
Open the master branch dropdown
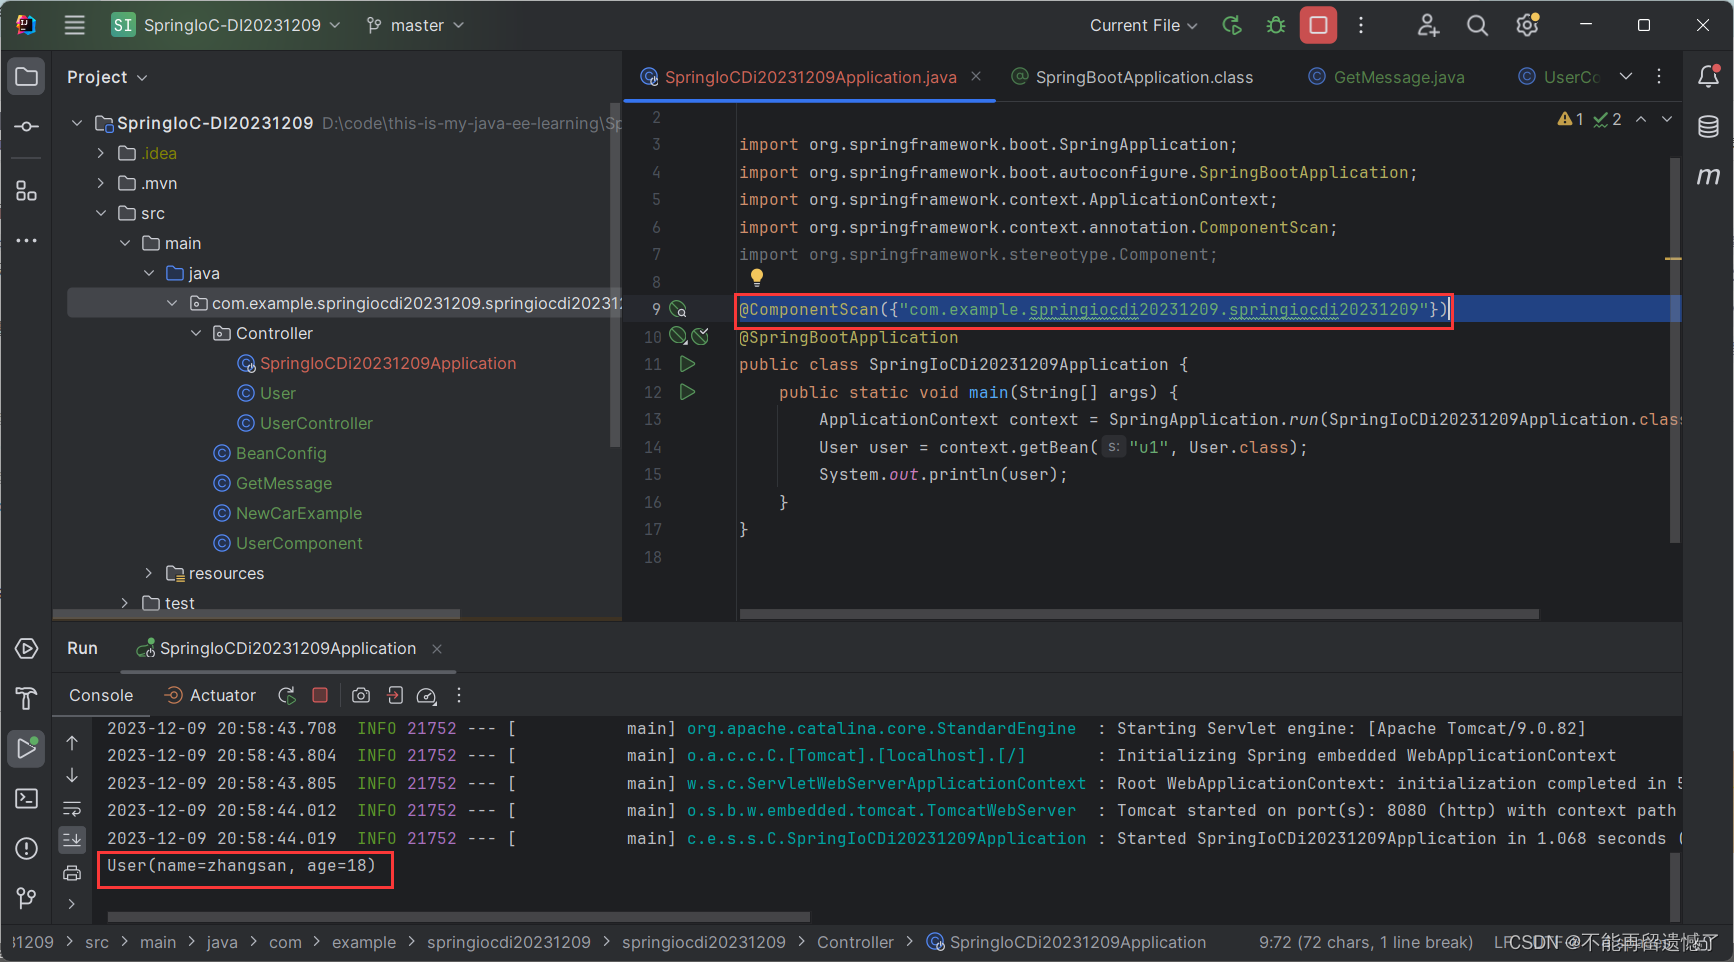(415, 25)
